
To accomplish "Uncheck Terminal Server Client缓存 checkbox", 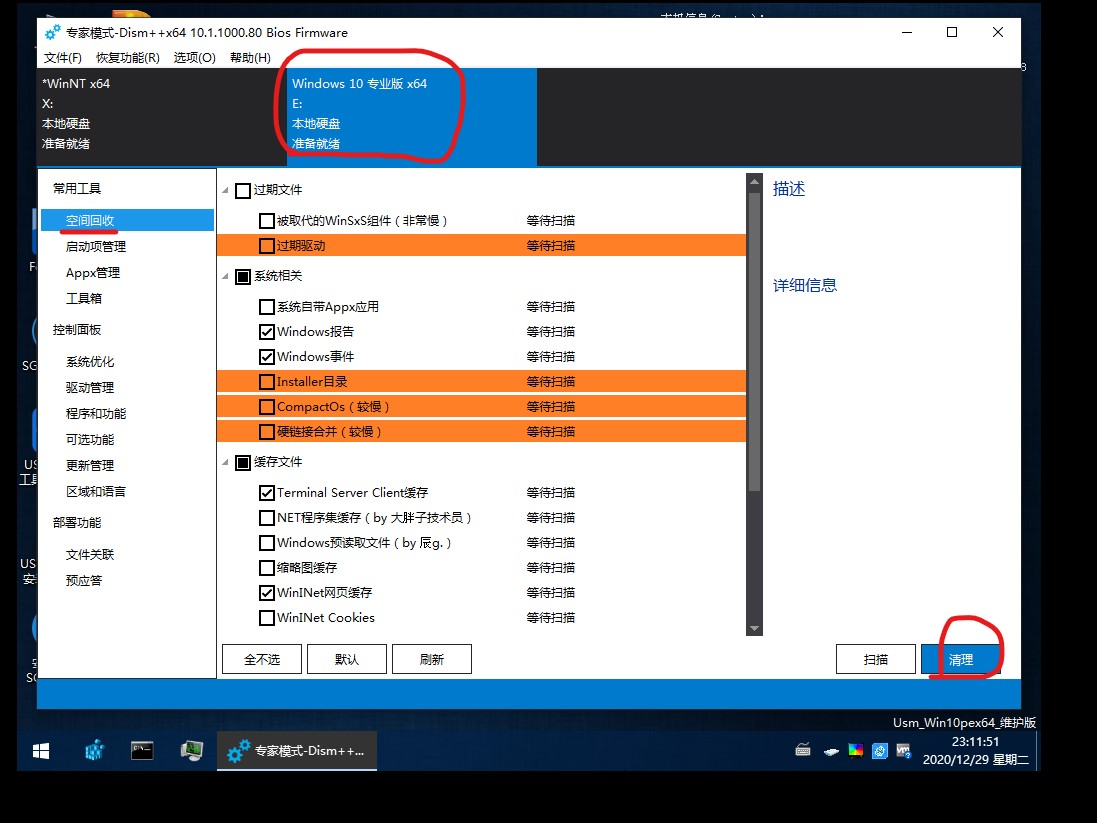I will pyautogui.click(x=267, y=493).
